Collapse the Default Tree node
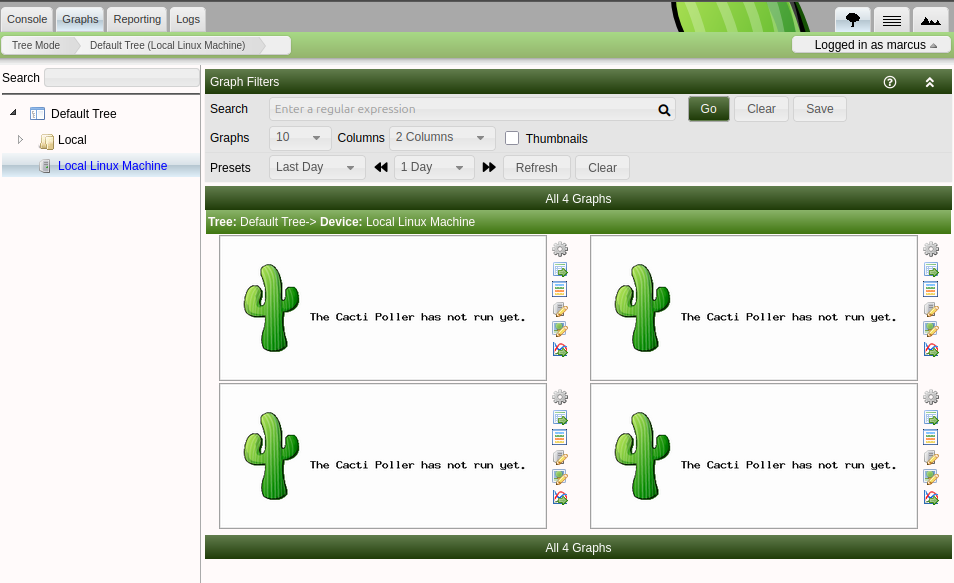The image size is (954, 583). coord(13,113)
